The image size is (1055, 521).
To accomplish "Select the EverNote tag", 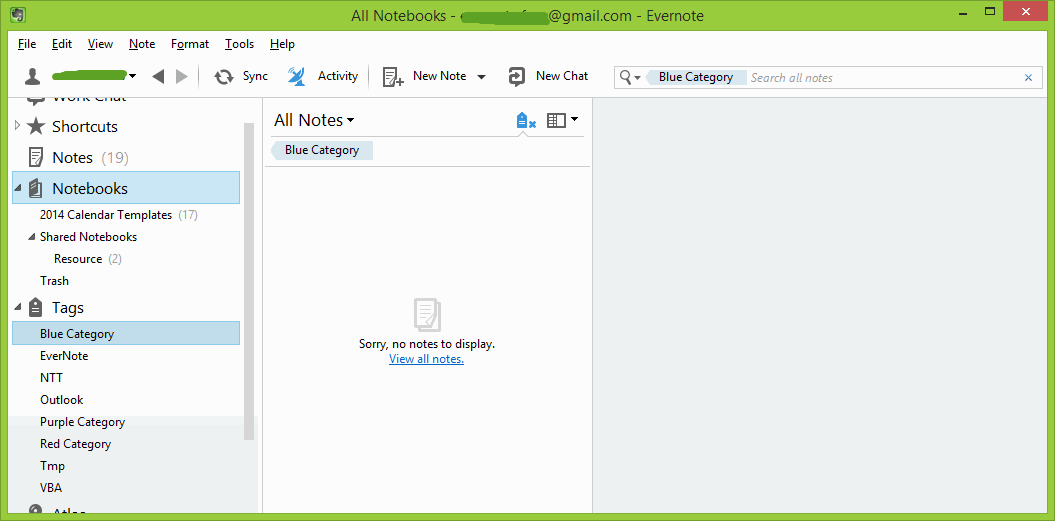I will click(x=64, y=355).
